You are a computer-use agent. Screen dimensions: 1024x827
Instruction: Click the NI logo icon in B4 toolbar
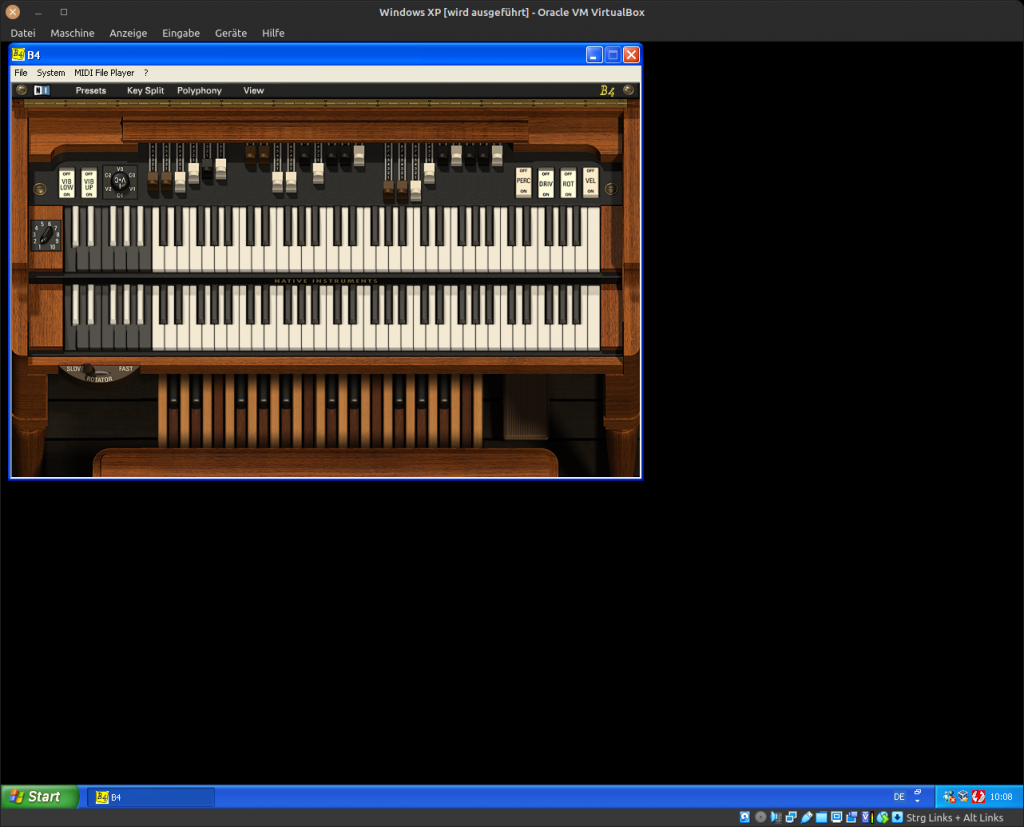coord(41,90)
